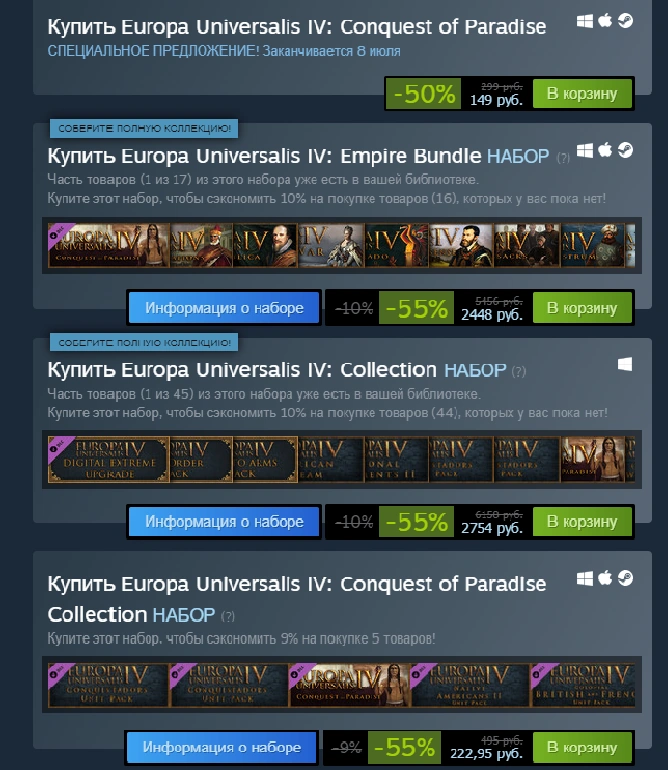Click question mark beside Conquest of Paradise Collection НАБОР
This screenshot has height=770, width=668.
227,616
